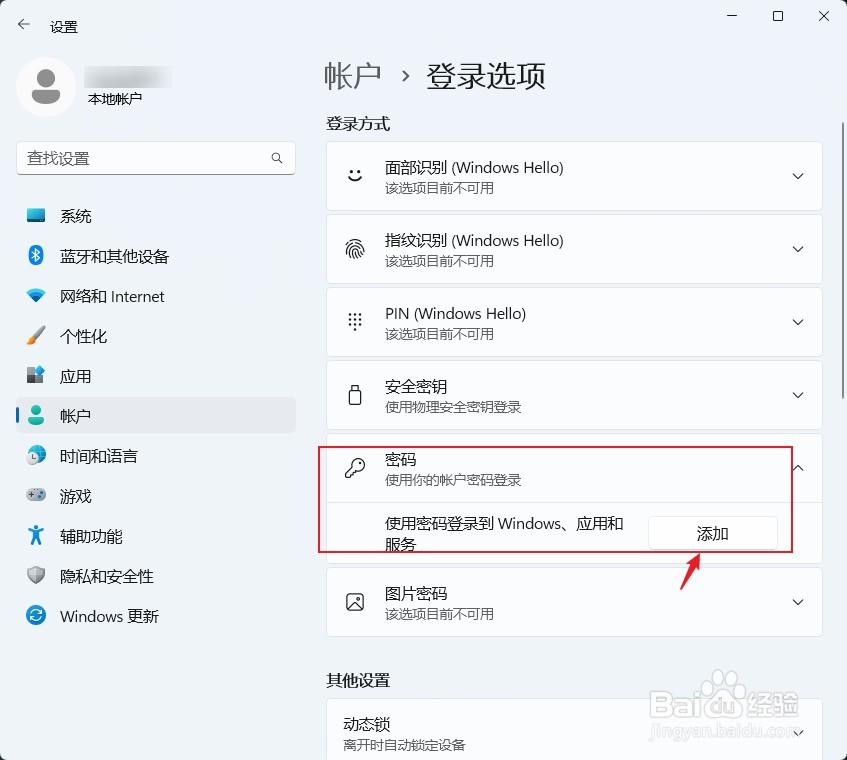Click the password key icon
847x760 pixels.
[355, 468]
